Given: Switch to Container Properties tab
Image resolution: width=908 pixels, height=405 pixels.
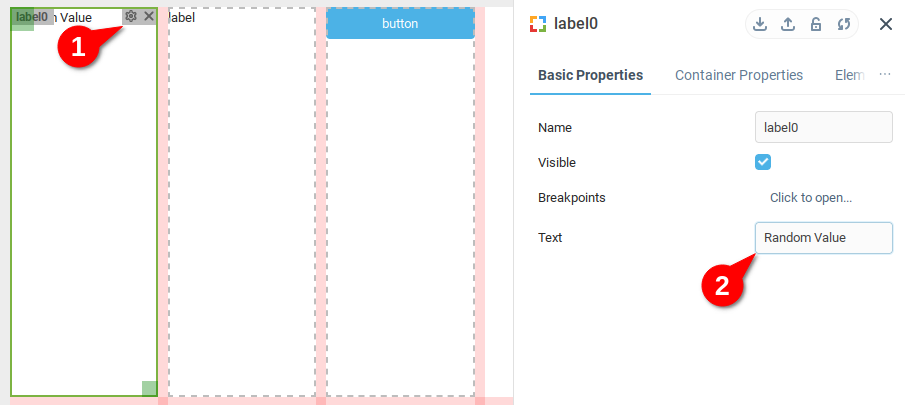Looking at the screenshot, I should coord(739,75).
